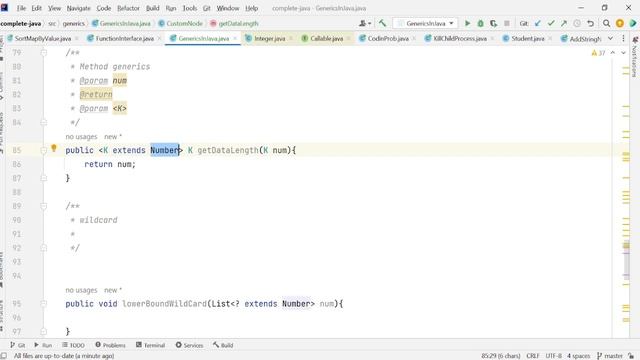Open the Git tool window
The width and height of the screenshot is (640, 360).
point(18,345)
